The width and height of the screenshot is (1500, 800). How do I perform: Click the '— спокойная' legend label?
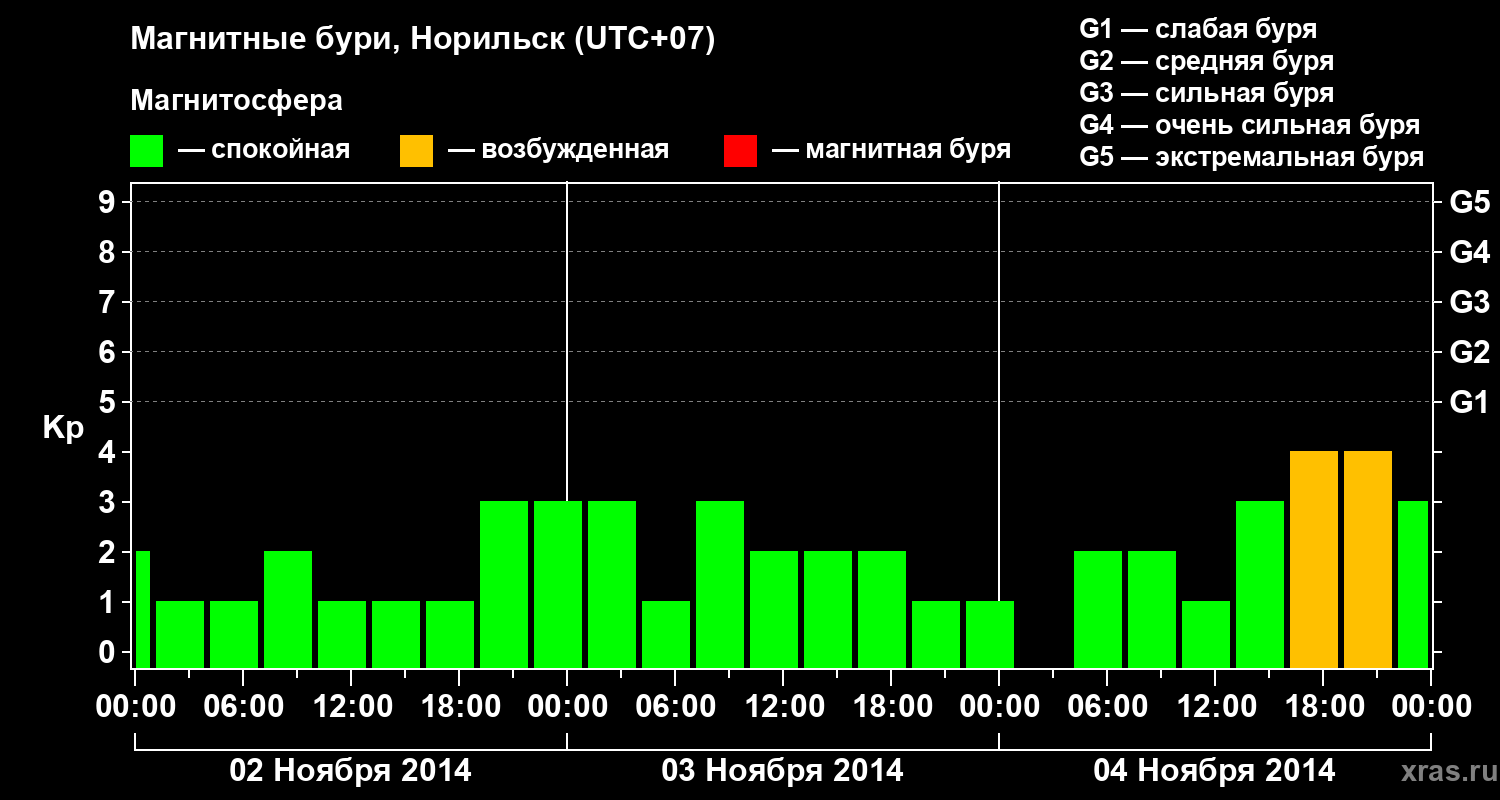[264, 151]
